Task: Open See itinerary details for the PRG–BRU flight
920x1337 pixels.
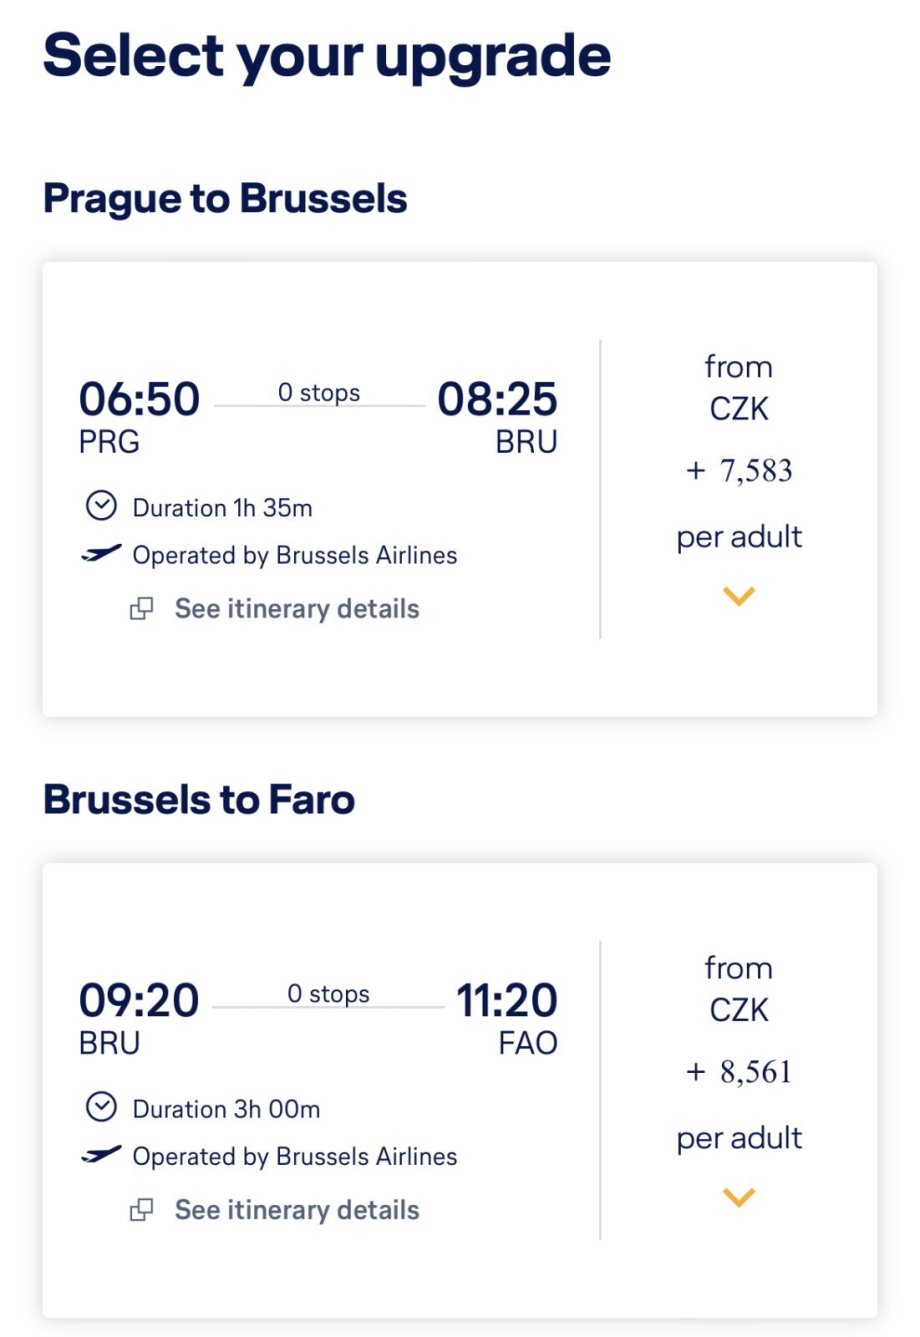Action: pos(296,609)
